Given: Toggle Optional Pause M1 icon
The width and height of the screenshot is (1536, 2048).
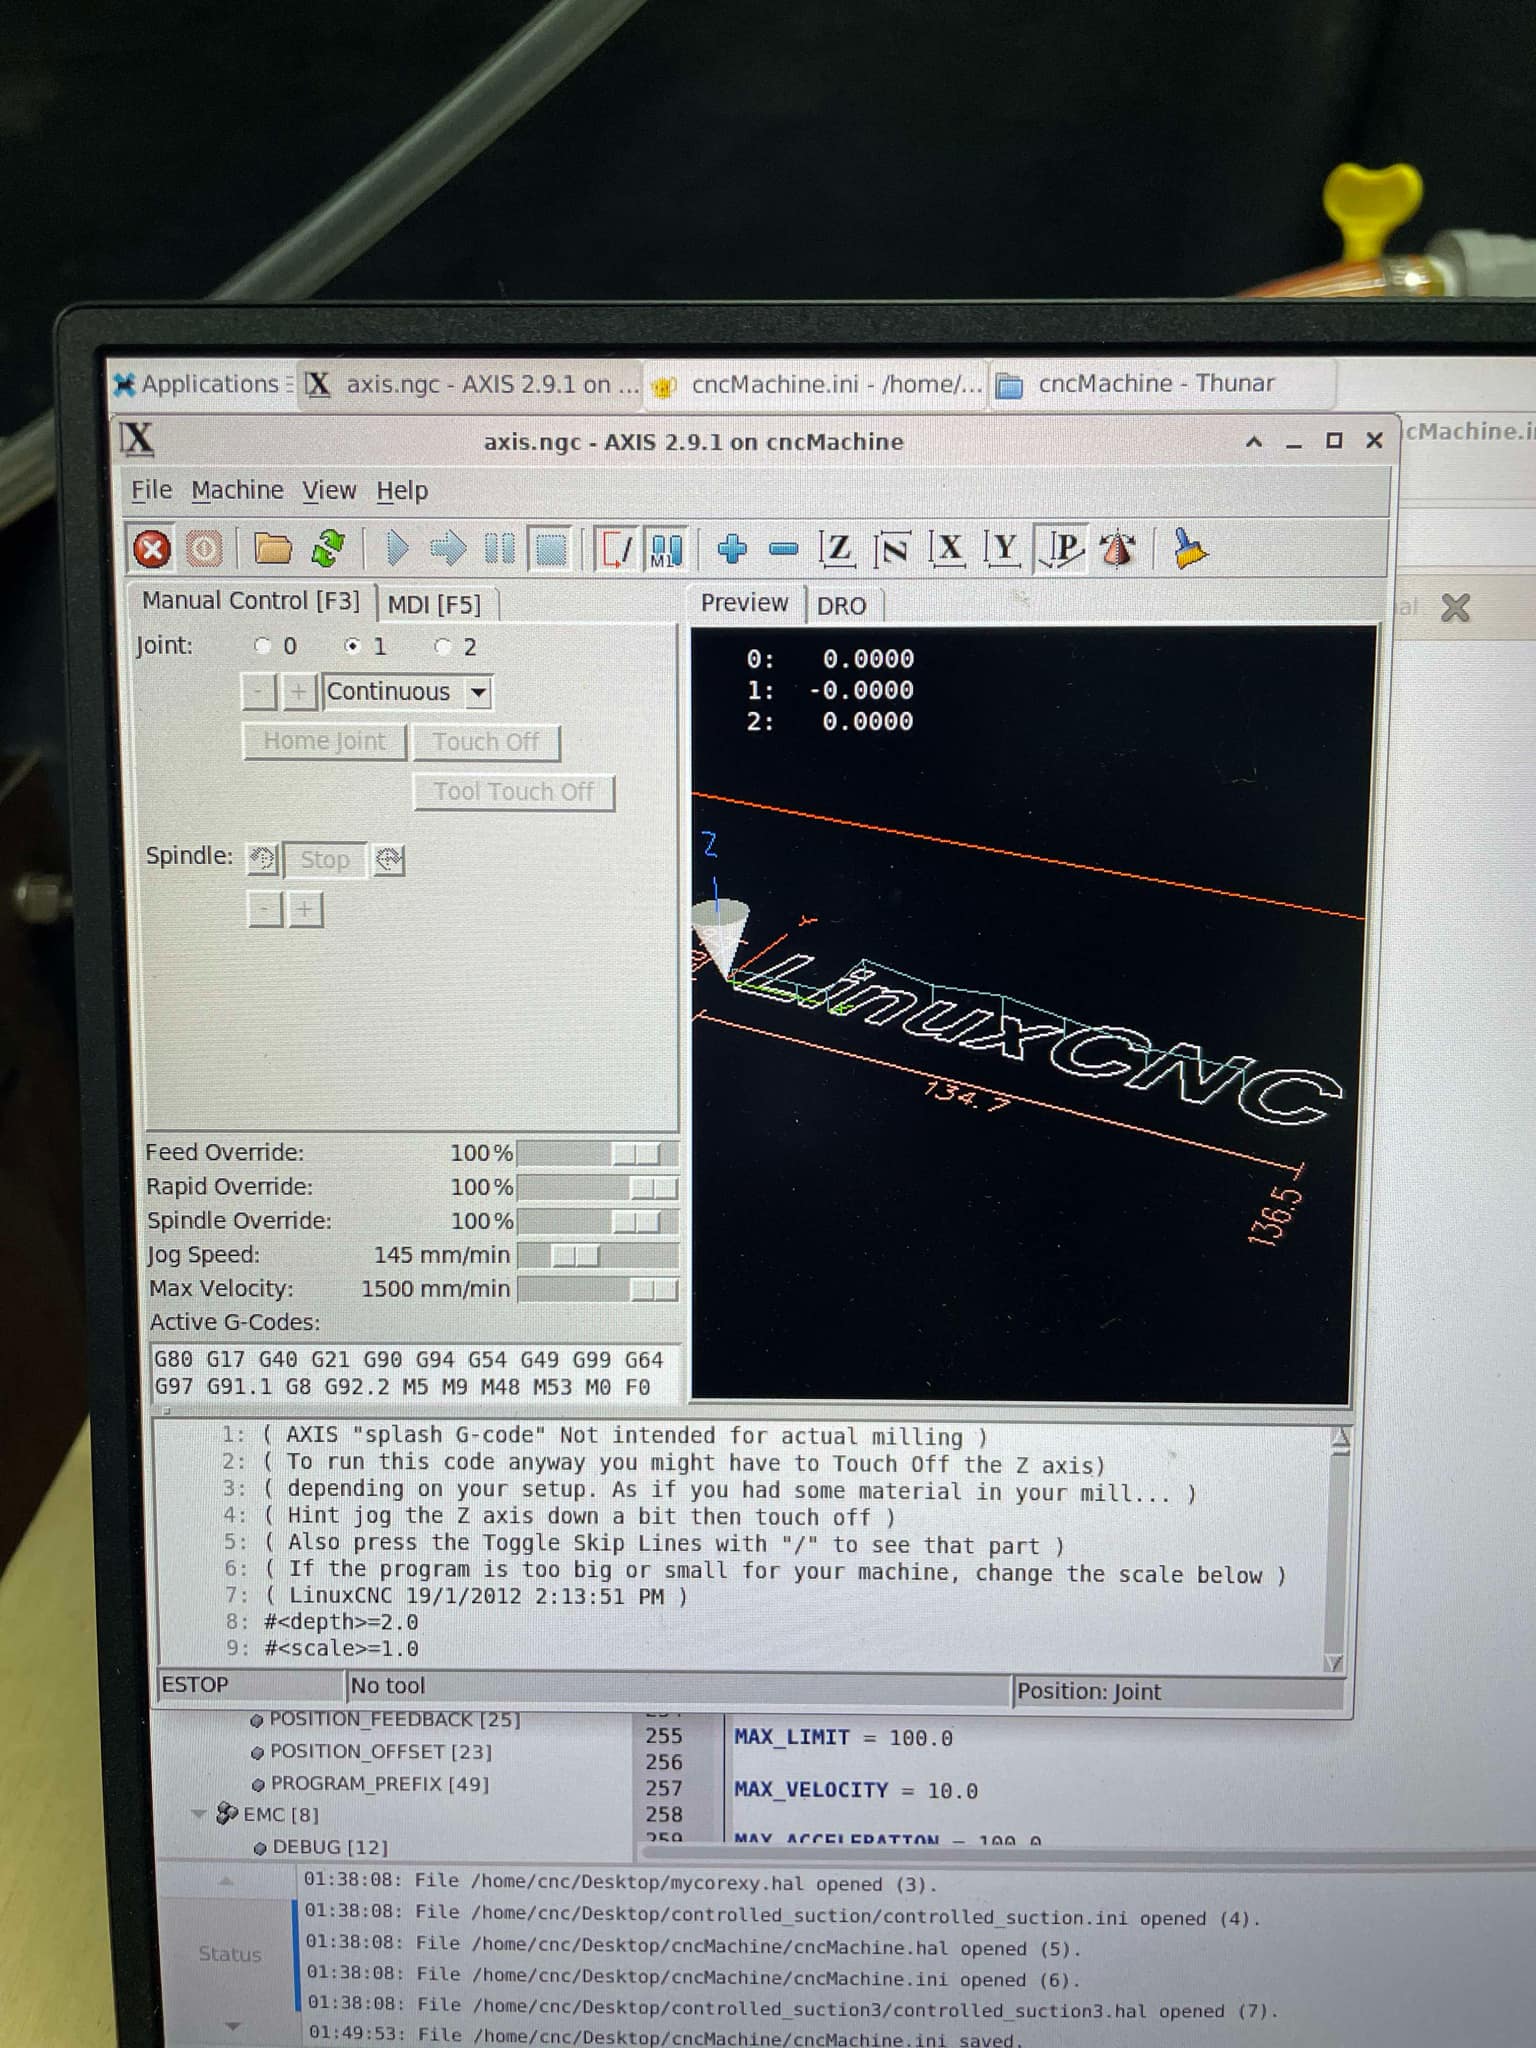Looking at the screenshot, I should click(666, 549).
